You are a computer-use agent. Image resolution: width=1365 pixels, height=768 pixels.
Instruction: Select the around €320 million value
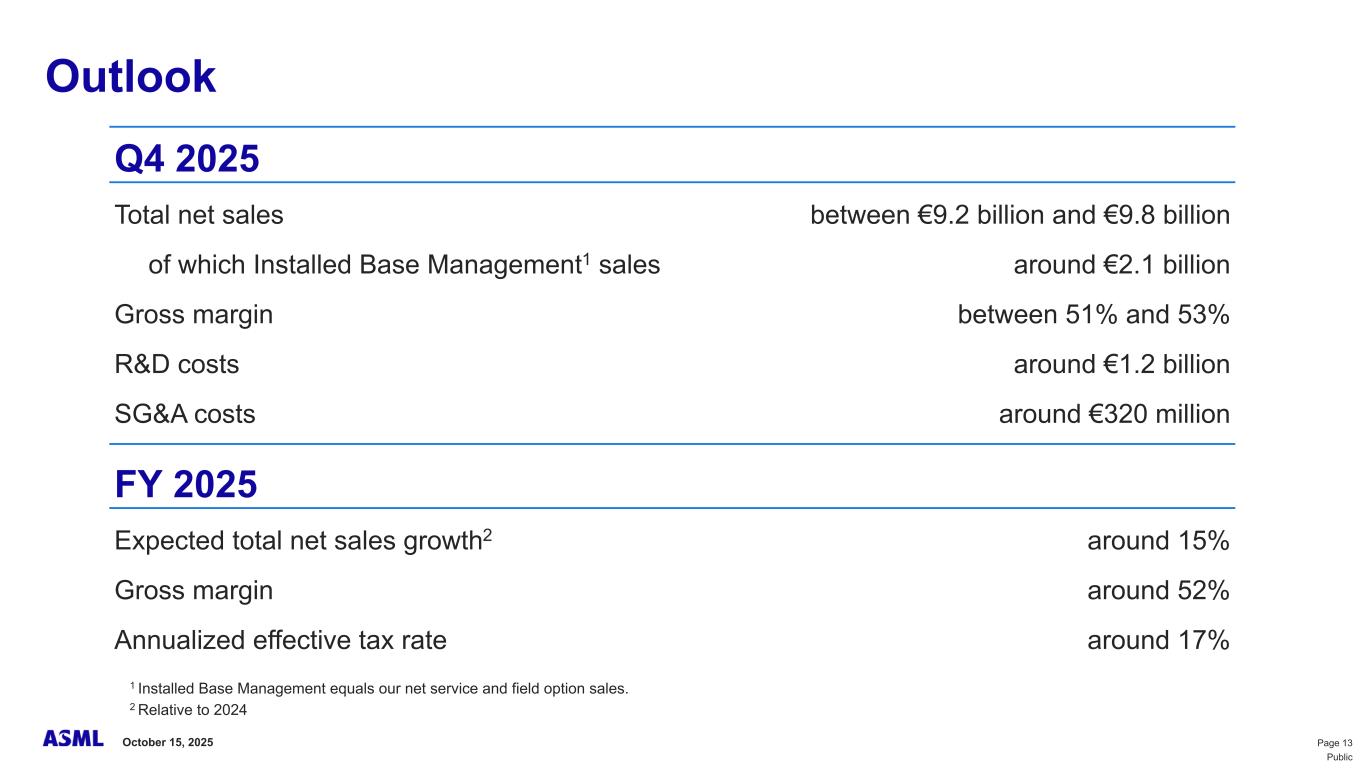click(1114, 414)
